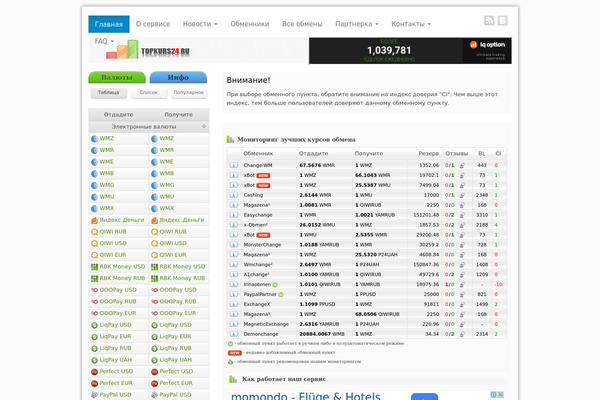Click the BL column header
Screen dimensions: 600x400
coord(482,153)
